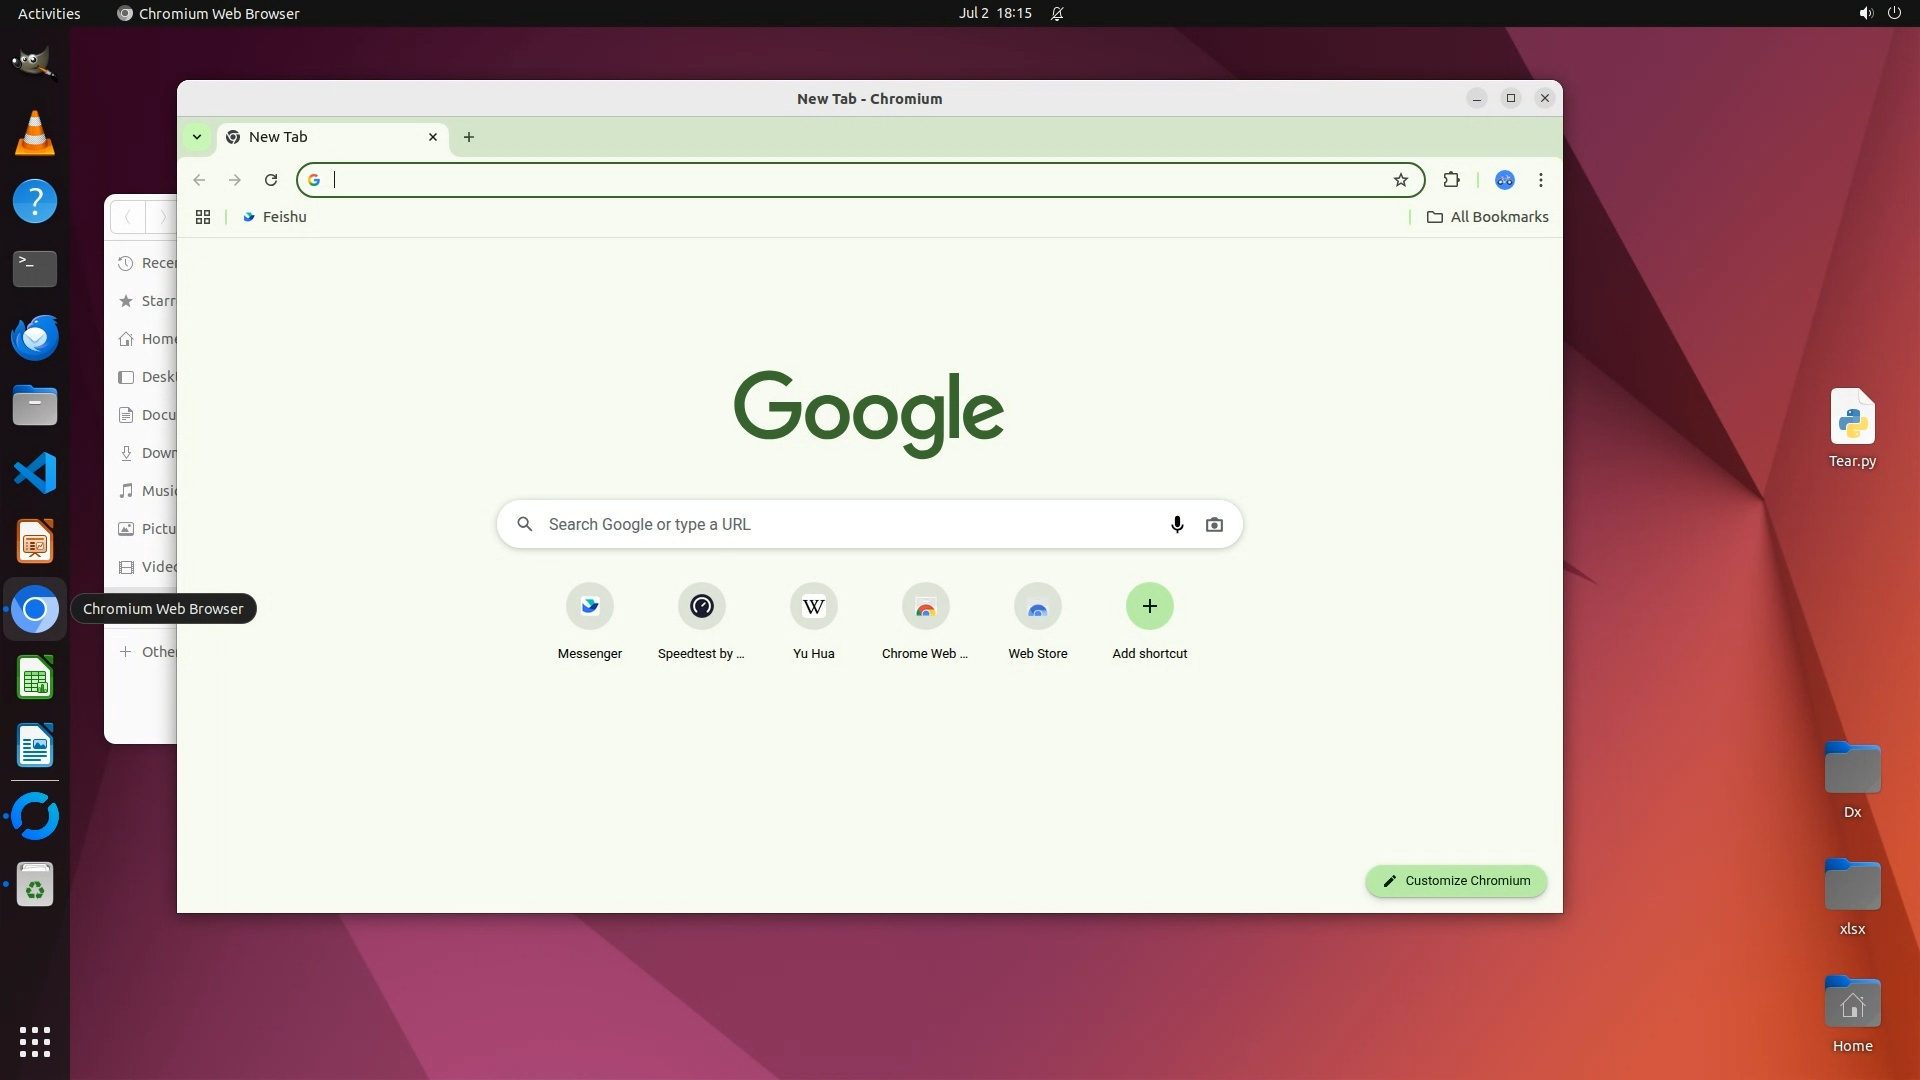Open the Yu Hua Wikipedia shortcut
1920x1080 pixels.
[x=813, y=606]
